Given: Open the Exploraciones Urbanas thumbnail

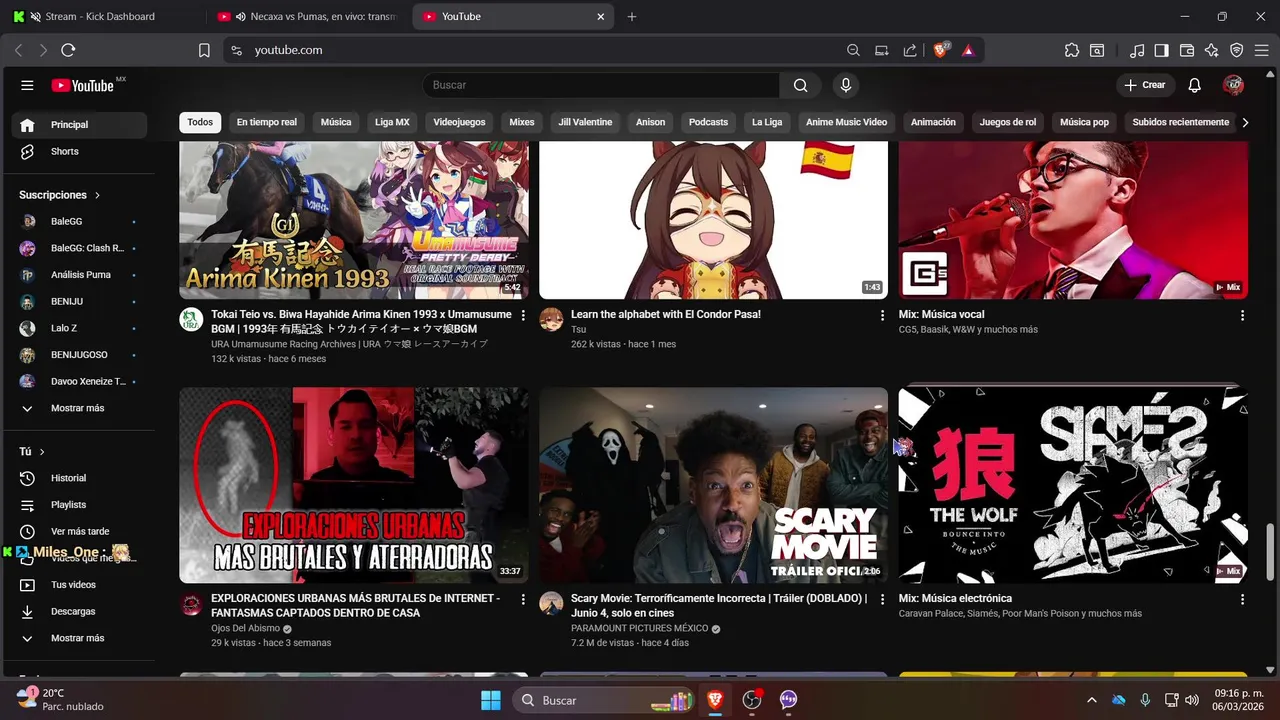Looking at the screenshot, I should [354, 485].
